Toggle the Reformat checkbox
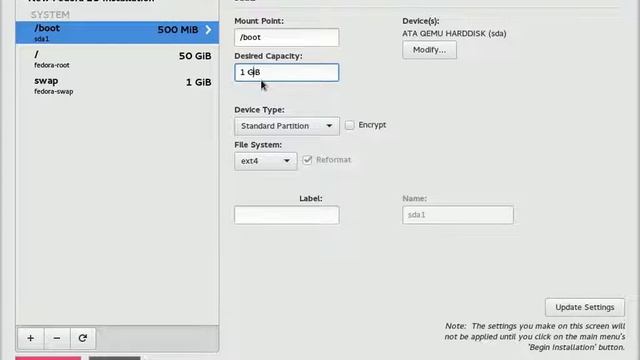 tap(307, 160)
